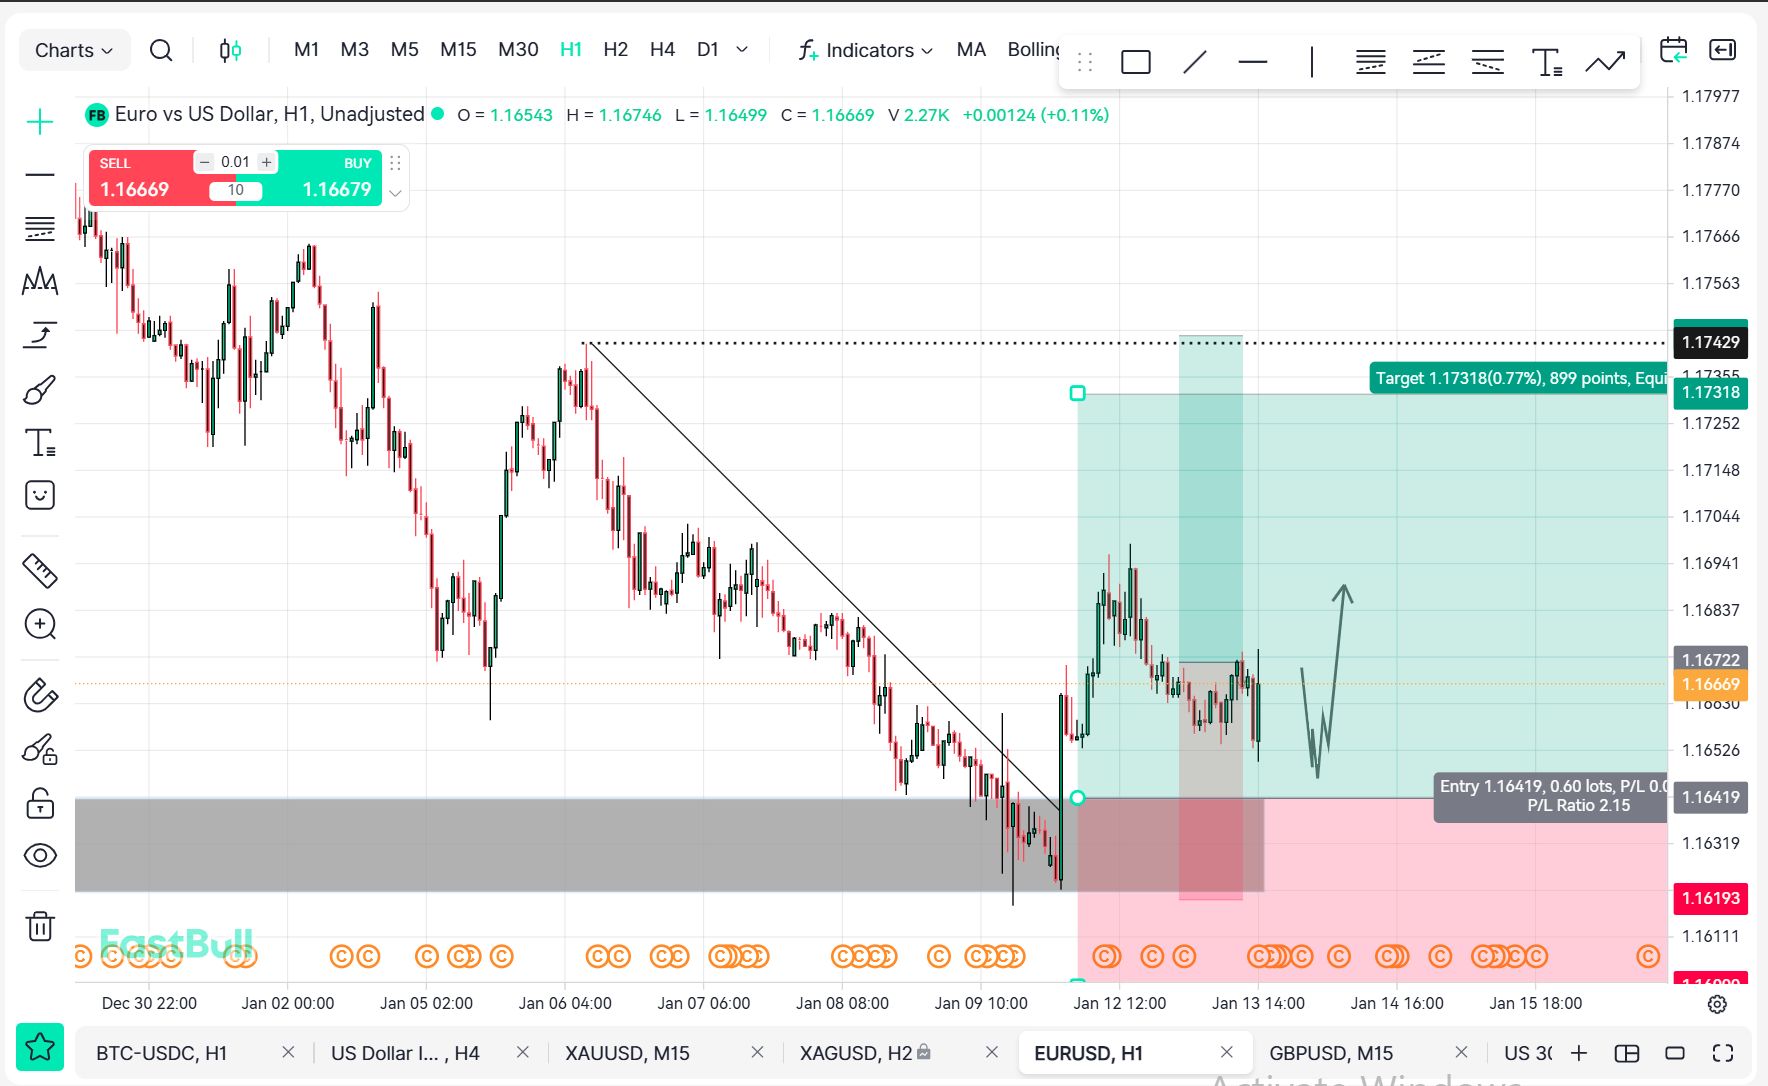Toggle the lock drawings icon
This screenshot has height=1086, width=1768.
tap(40, 803)
